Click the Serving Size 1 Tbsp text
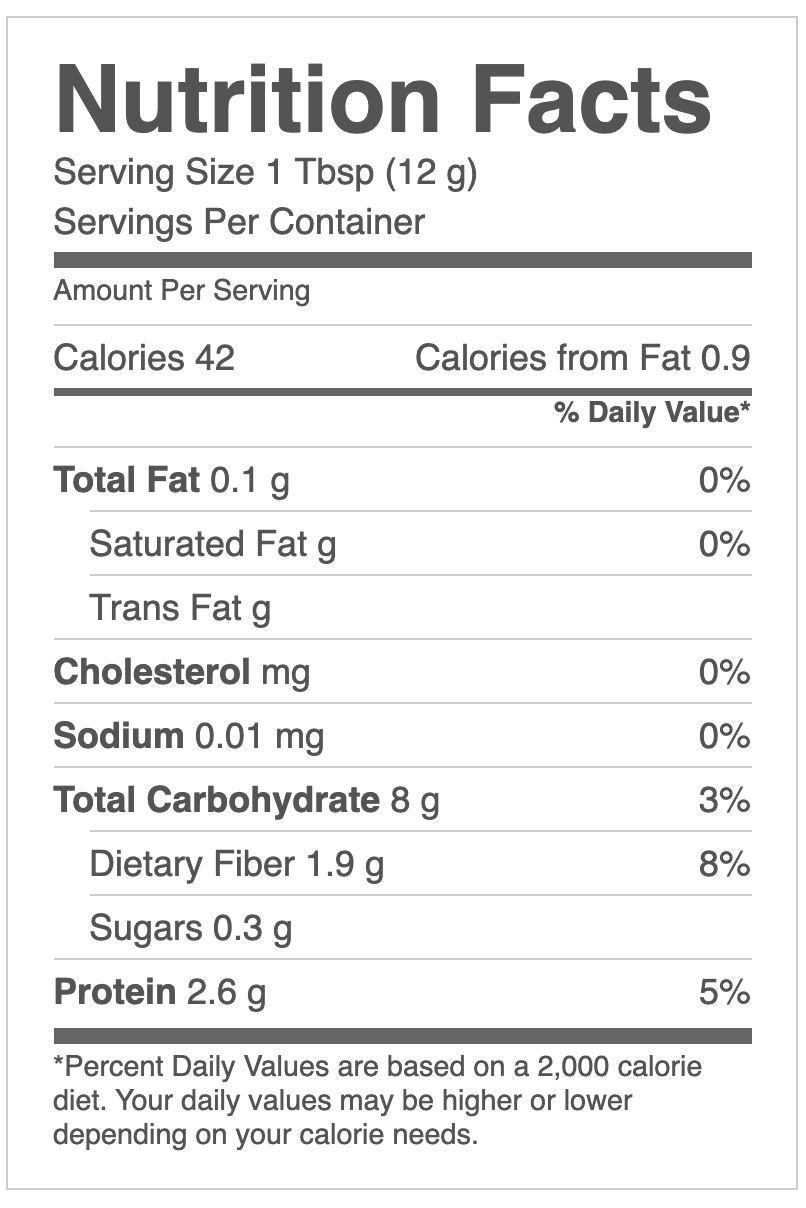This screenshot has width=806, height=1208. click(x=265, y=174)
